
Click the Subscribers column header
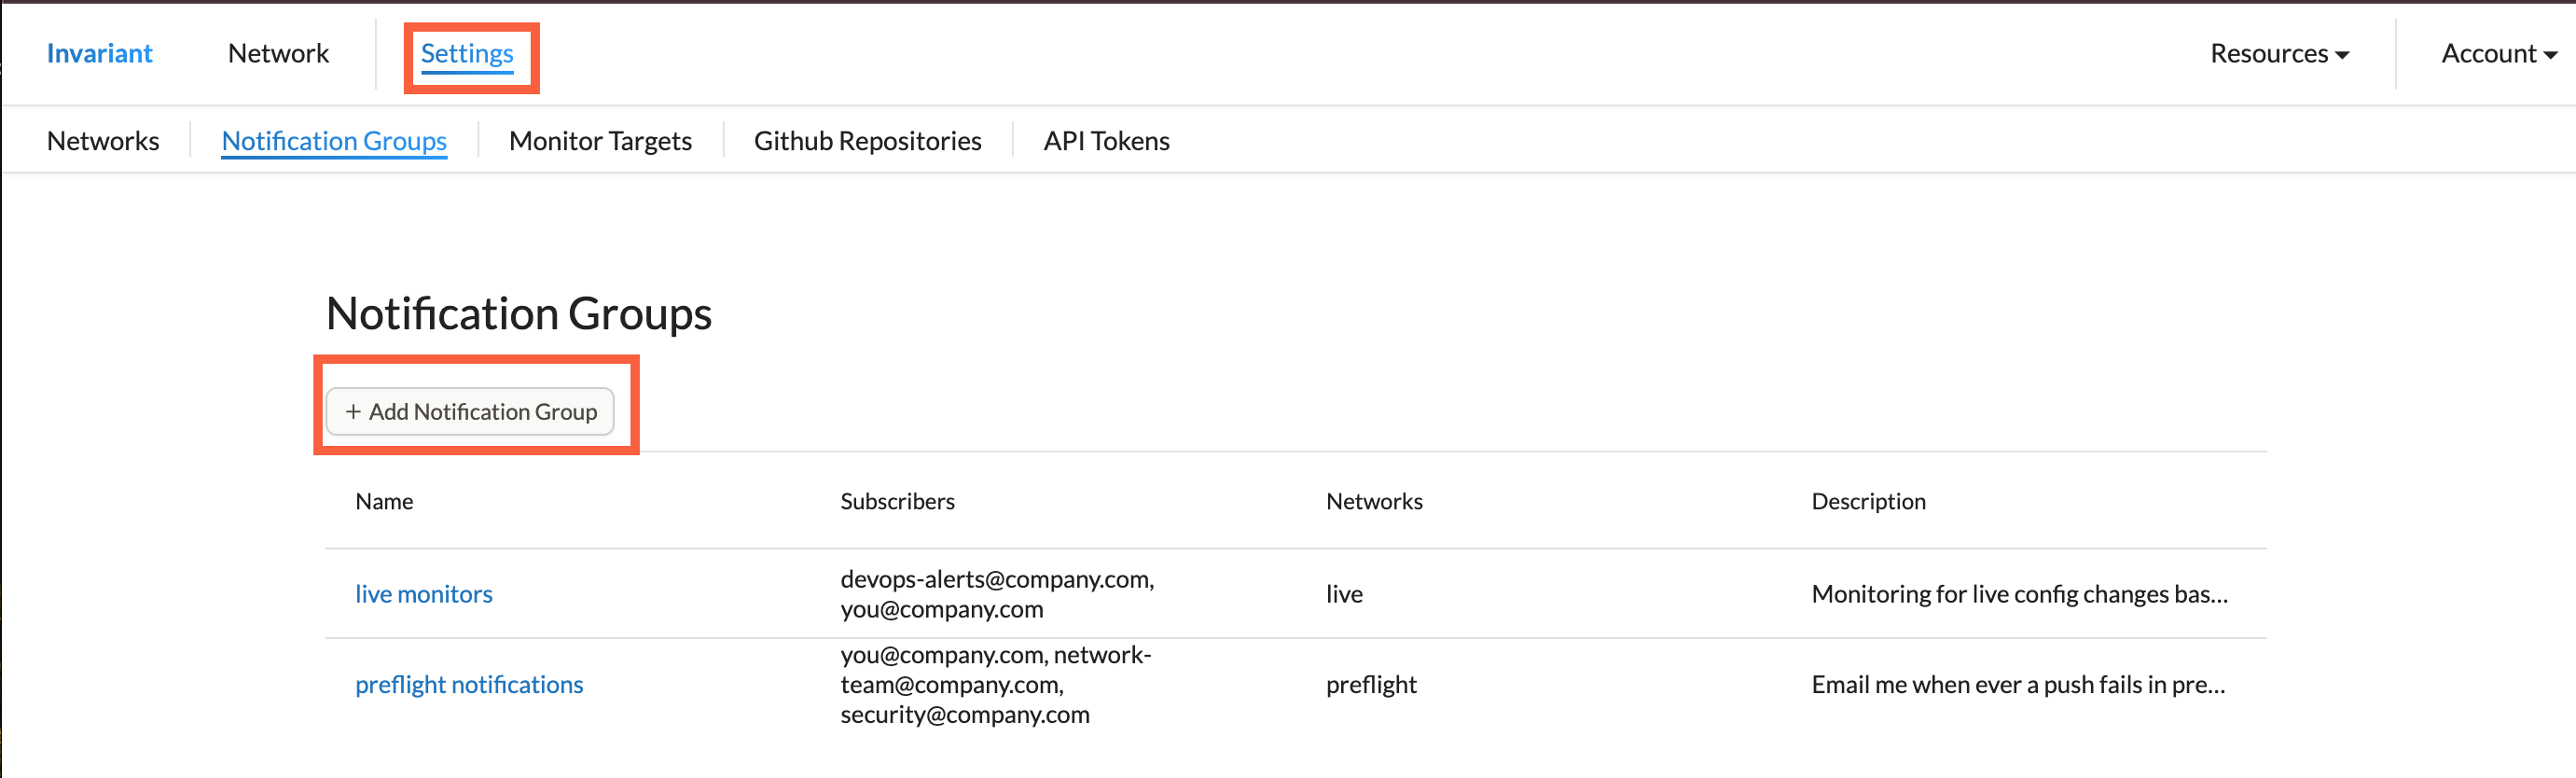(897, 501)
